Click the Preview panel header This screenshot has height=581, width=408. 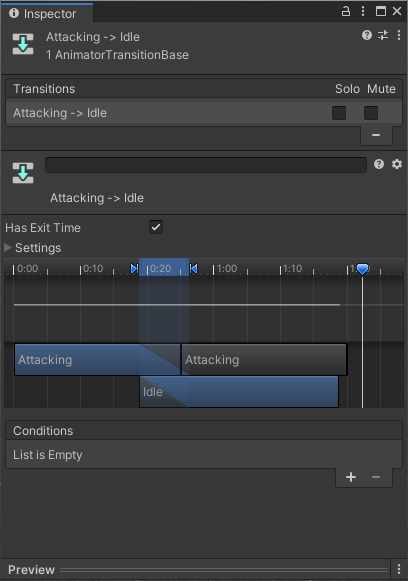(x=195, y=570)
